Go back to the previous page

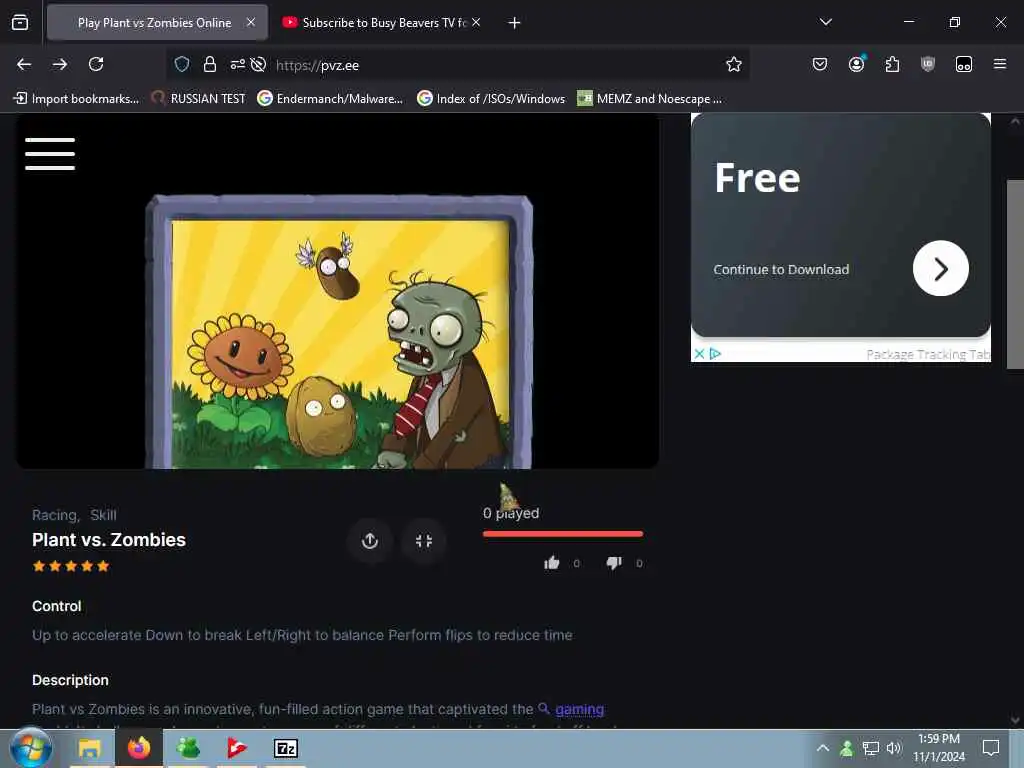24,64
